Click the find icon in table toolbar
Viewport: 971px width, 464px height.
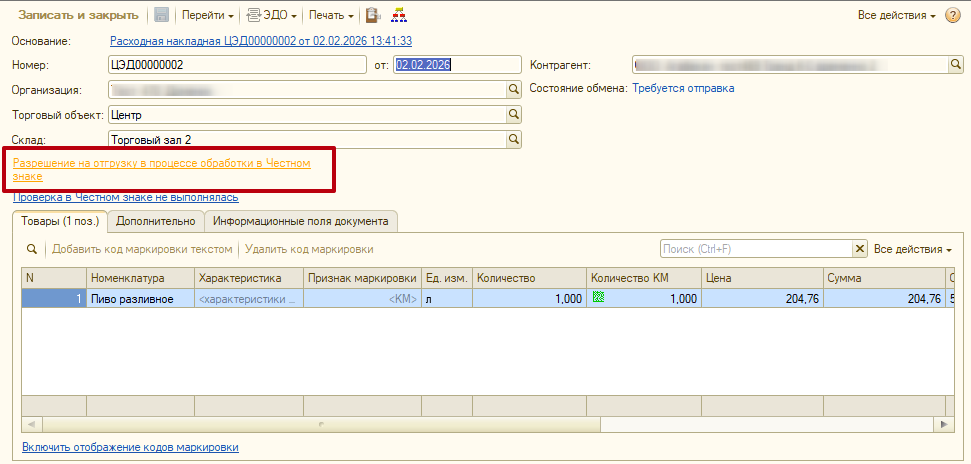point(32,249)
